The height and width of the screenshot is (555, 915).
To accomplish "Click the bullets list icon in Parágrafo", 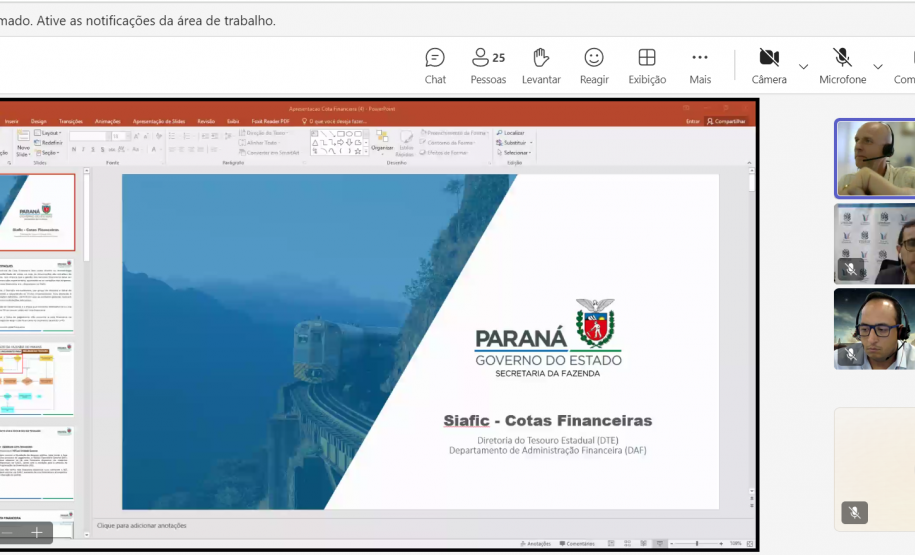I will coord(173,136).
